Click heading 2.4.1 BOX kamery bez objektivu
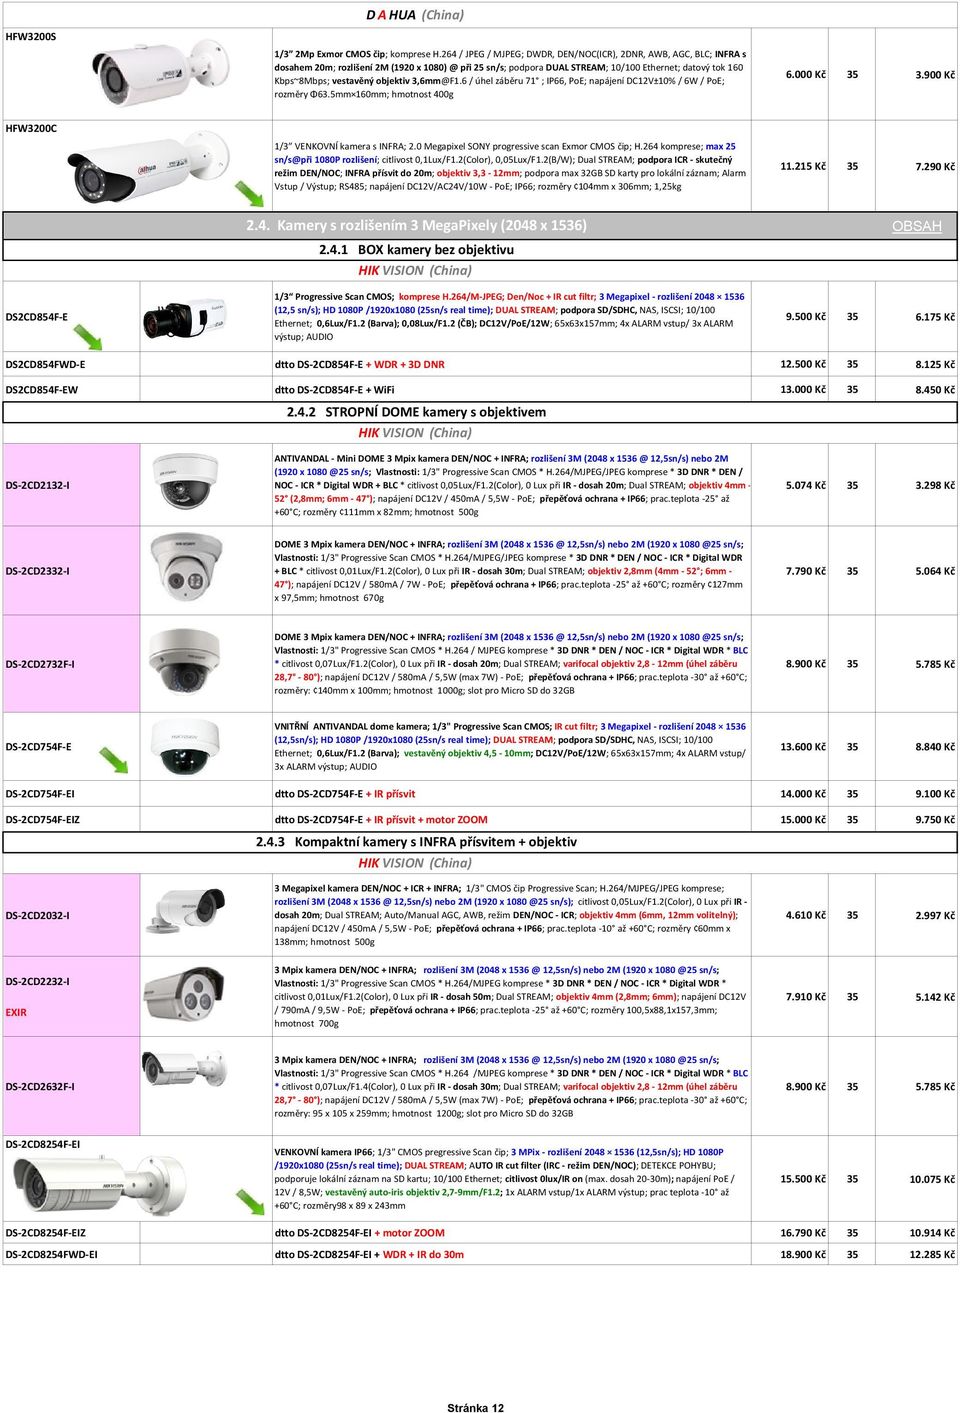 tap(417, 250)
